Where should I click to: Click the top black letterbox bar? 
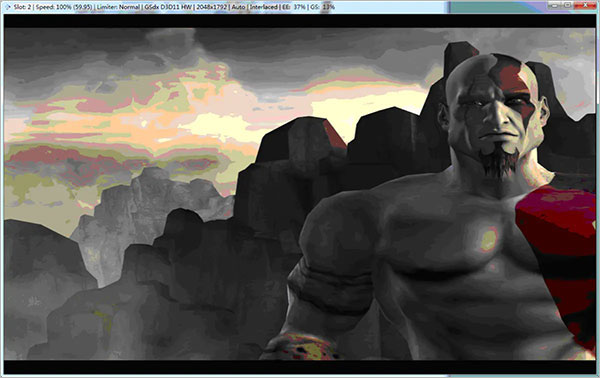pos(300,21)
